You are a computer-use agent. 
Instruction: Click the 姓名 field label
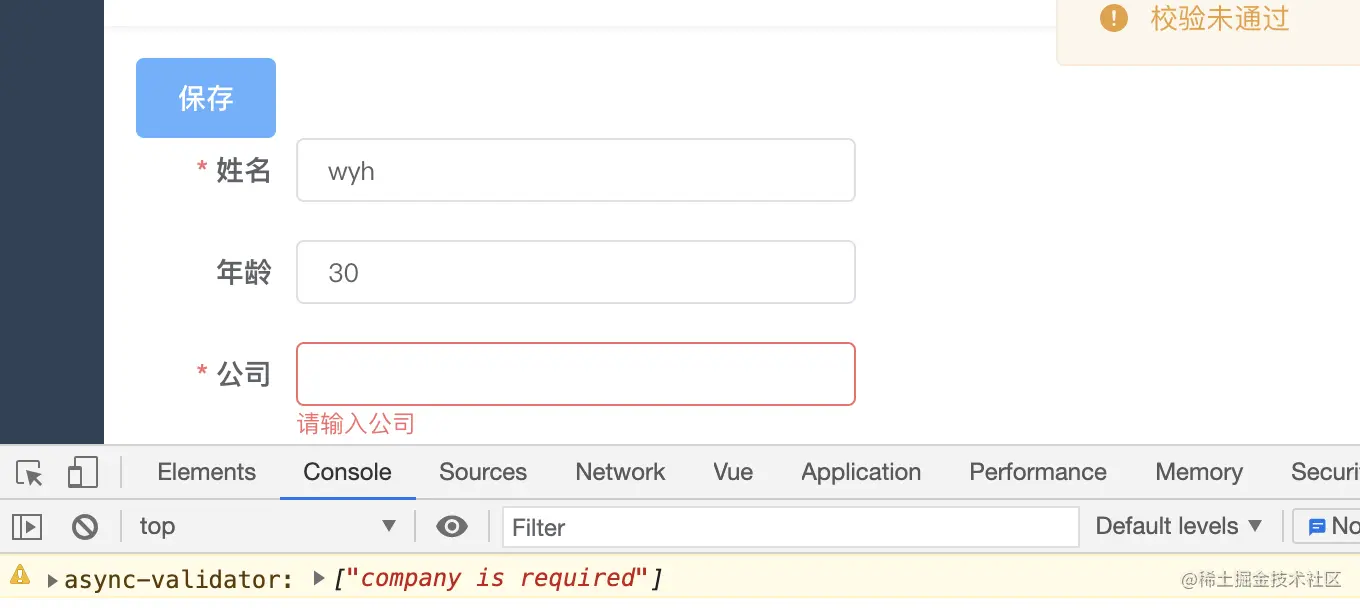pos(244,170)
